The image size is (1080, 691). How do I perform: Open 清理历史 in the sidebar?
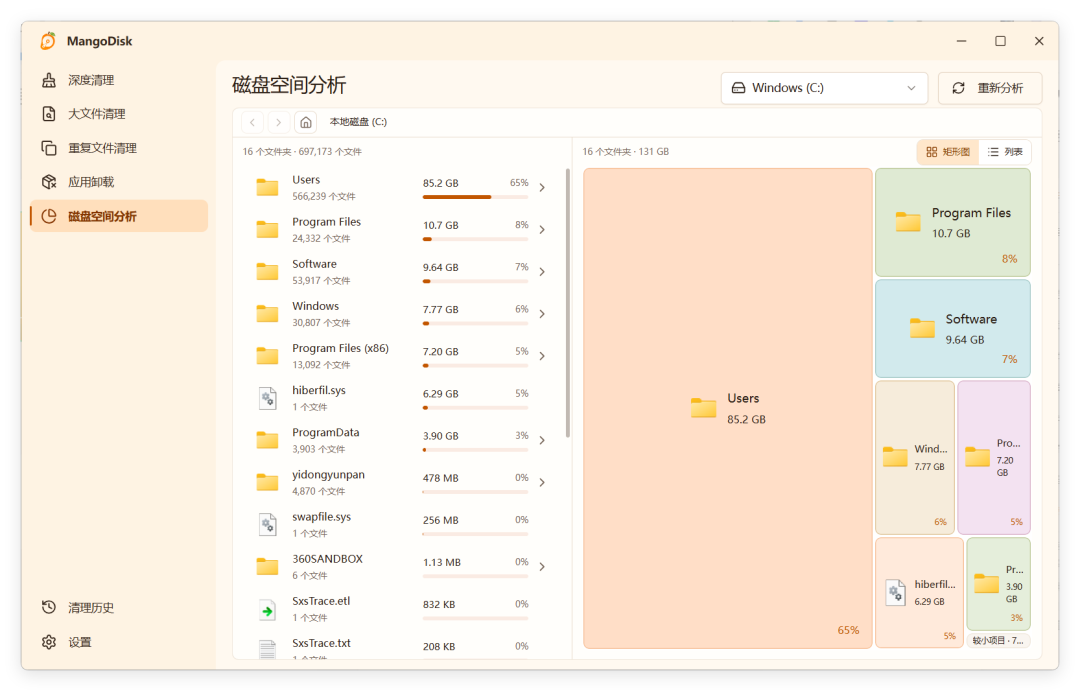pos(119,608)
